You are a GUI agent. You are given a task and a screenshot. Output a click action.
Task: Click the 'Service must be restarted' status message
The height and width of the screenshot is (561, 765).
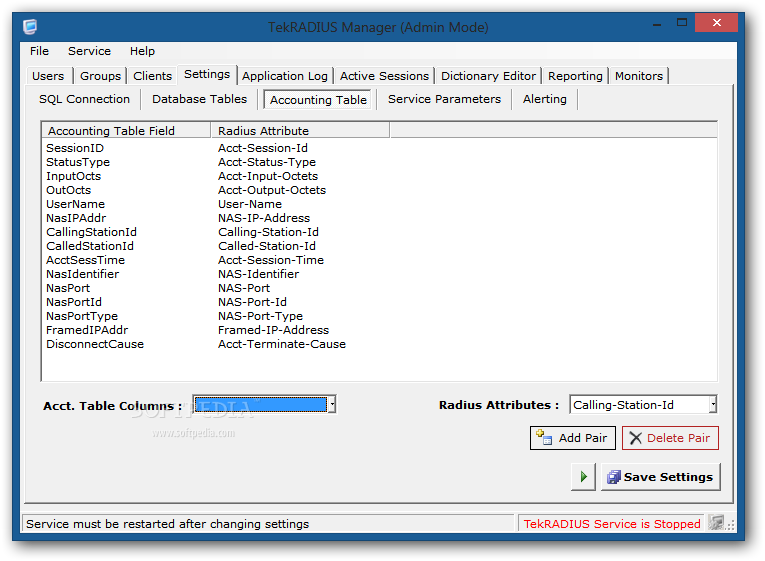(167, 524)
